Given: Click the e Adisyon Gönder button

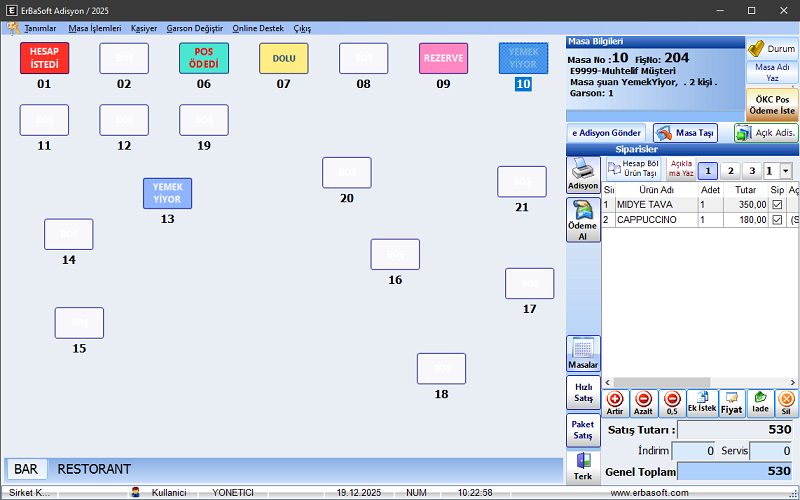Looking at the screenshot, I should click(607, 133).
